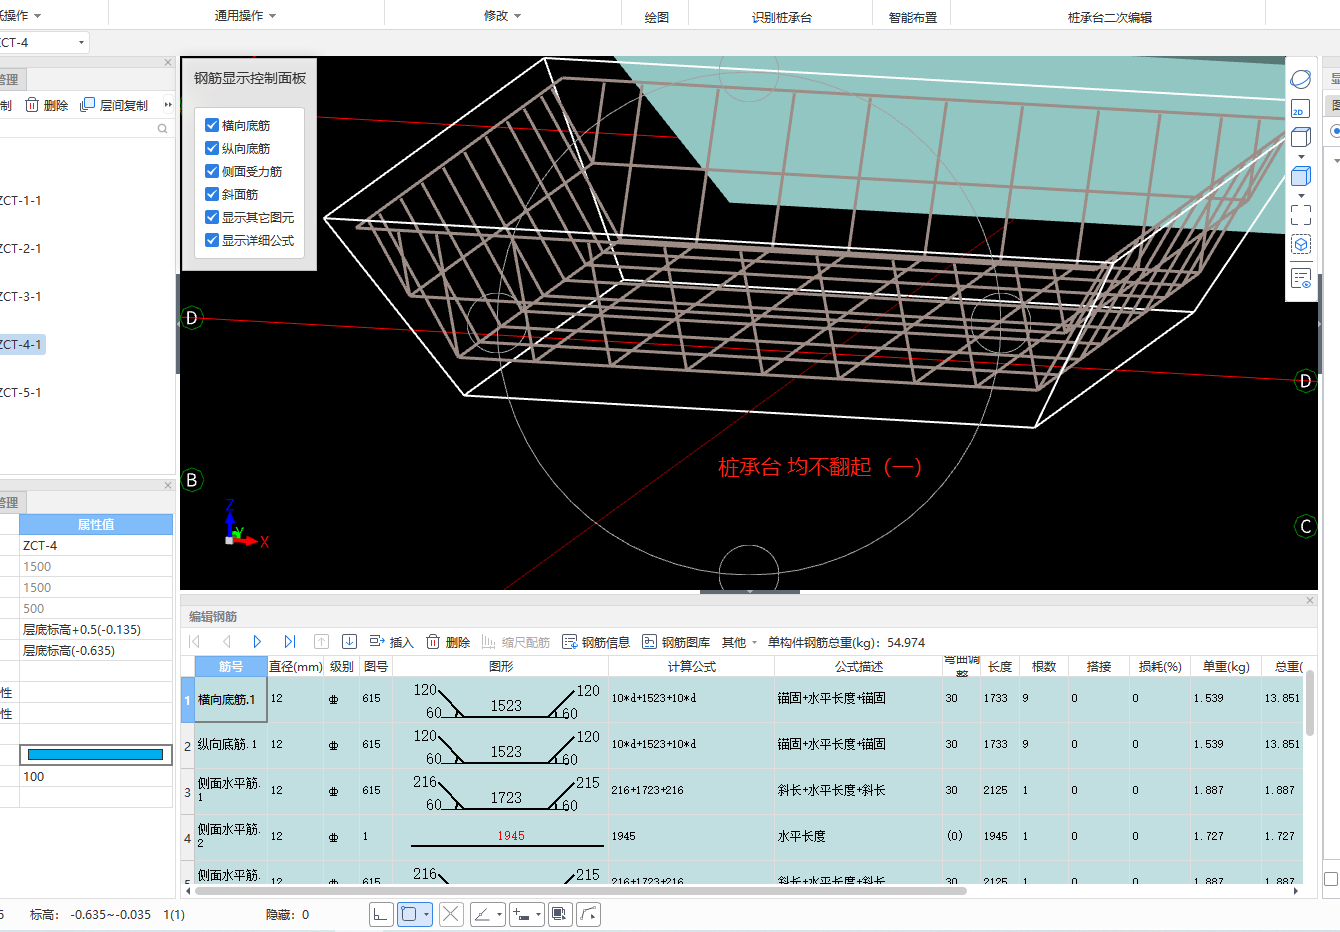Close the 编辑钢筋 panel
Image resolution: width=1340 pixels, height=932 pixels.
[1310, 600]
